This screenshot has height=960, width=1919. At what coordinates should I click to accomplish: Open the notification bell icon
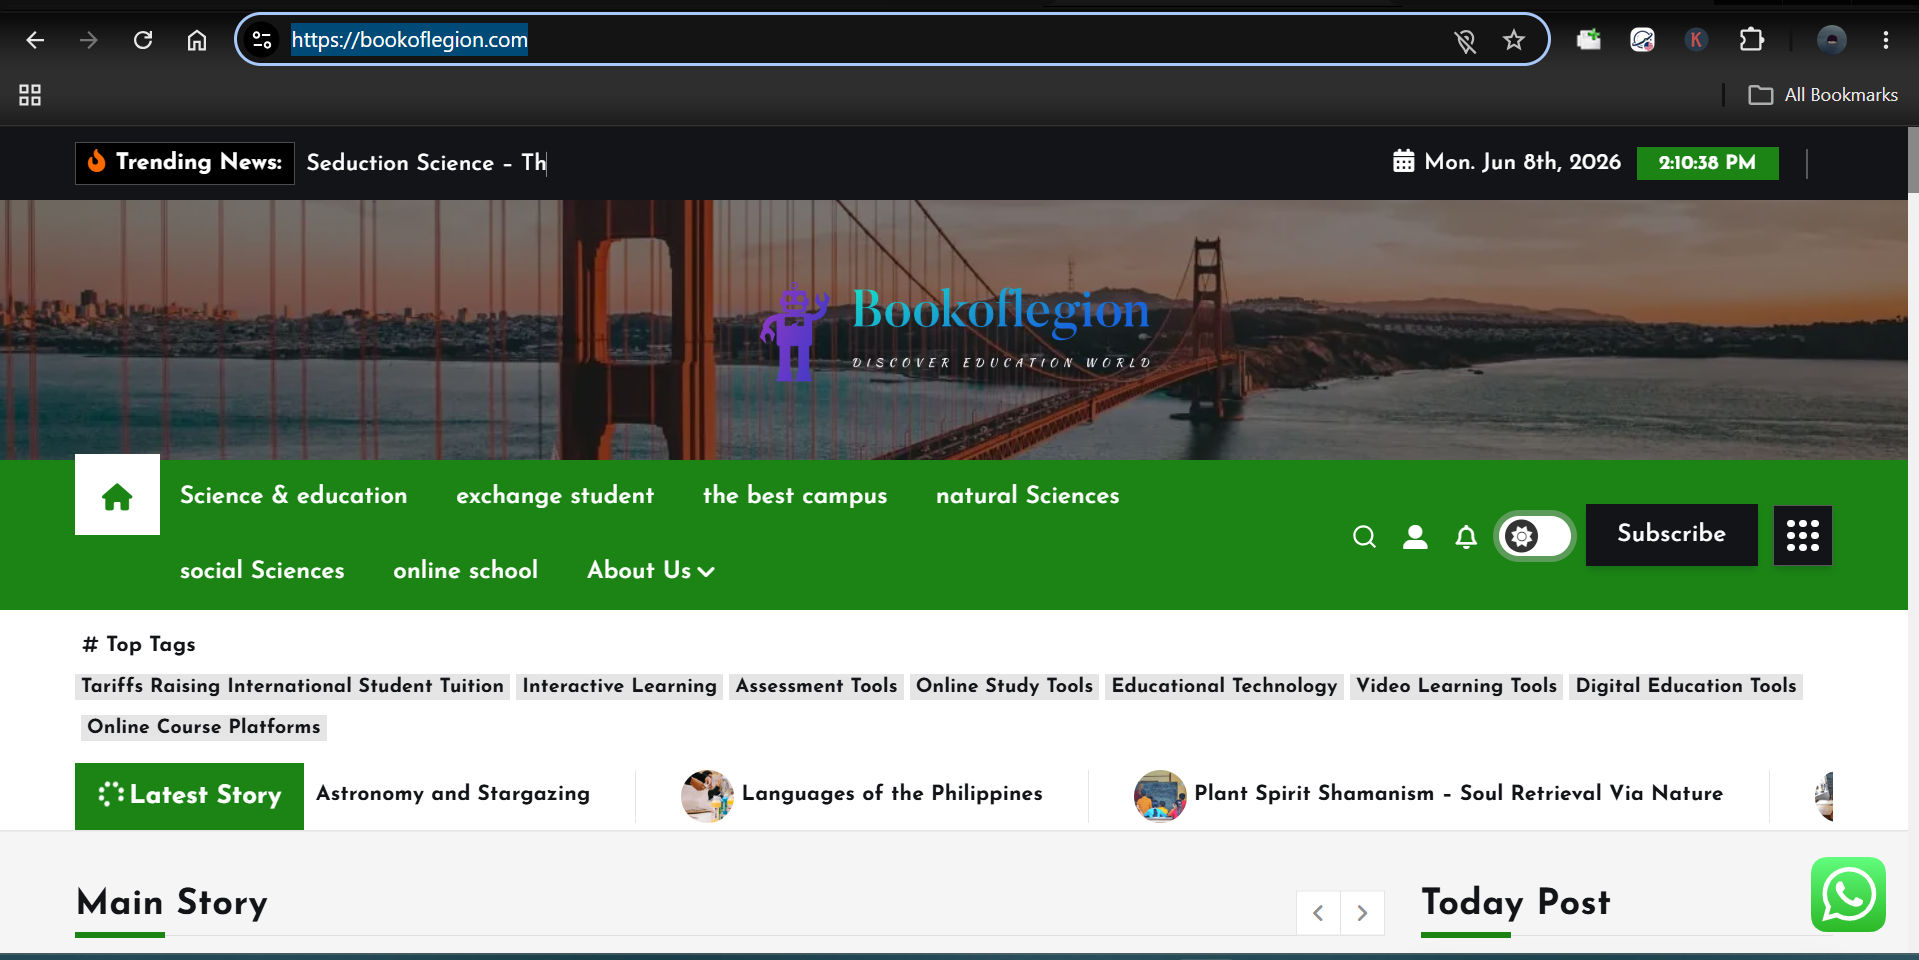(1466, 537)
